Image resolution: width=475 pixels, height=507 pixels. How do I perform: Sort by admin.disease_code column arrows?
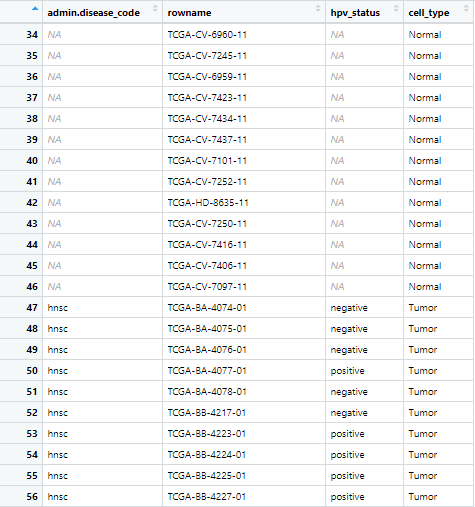155,9
